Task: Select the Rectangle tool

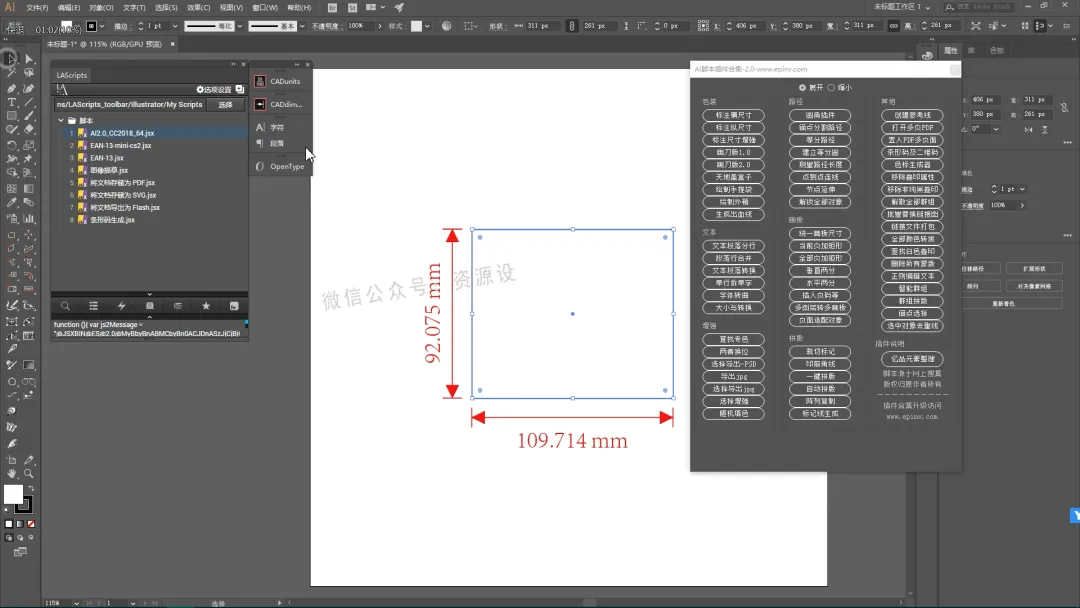Action: coord(12,116)
